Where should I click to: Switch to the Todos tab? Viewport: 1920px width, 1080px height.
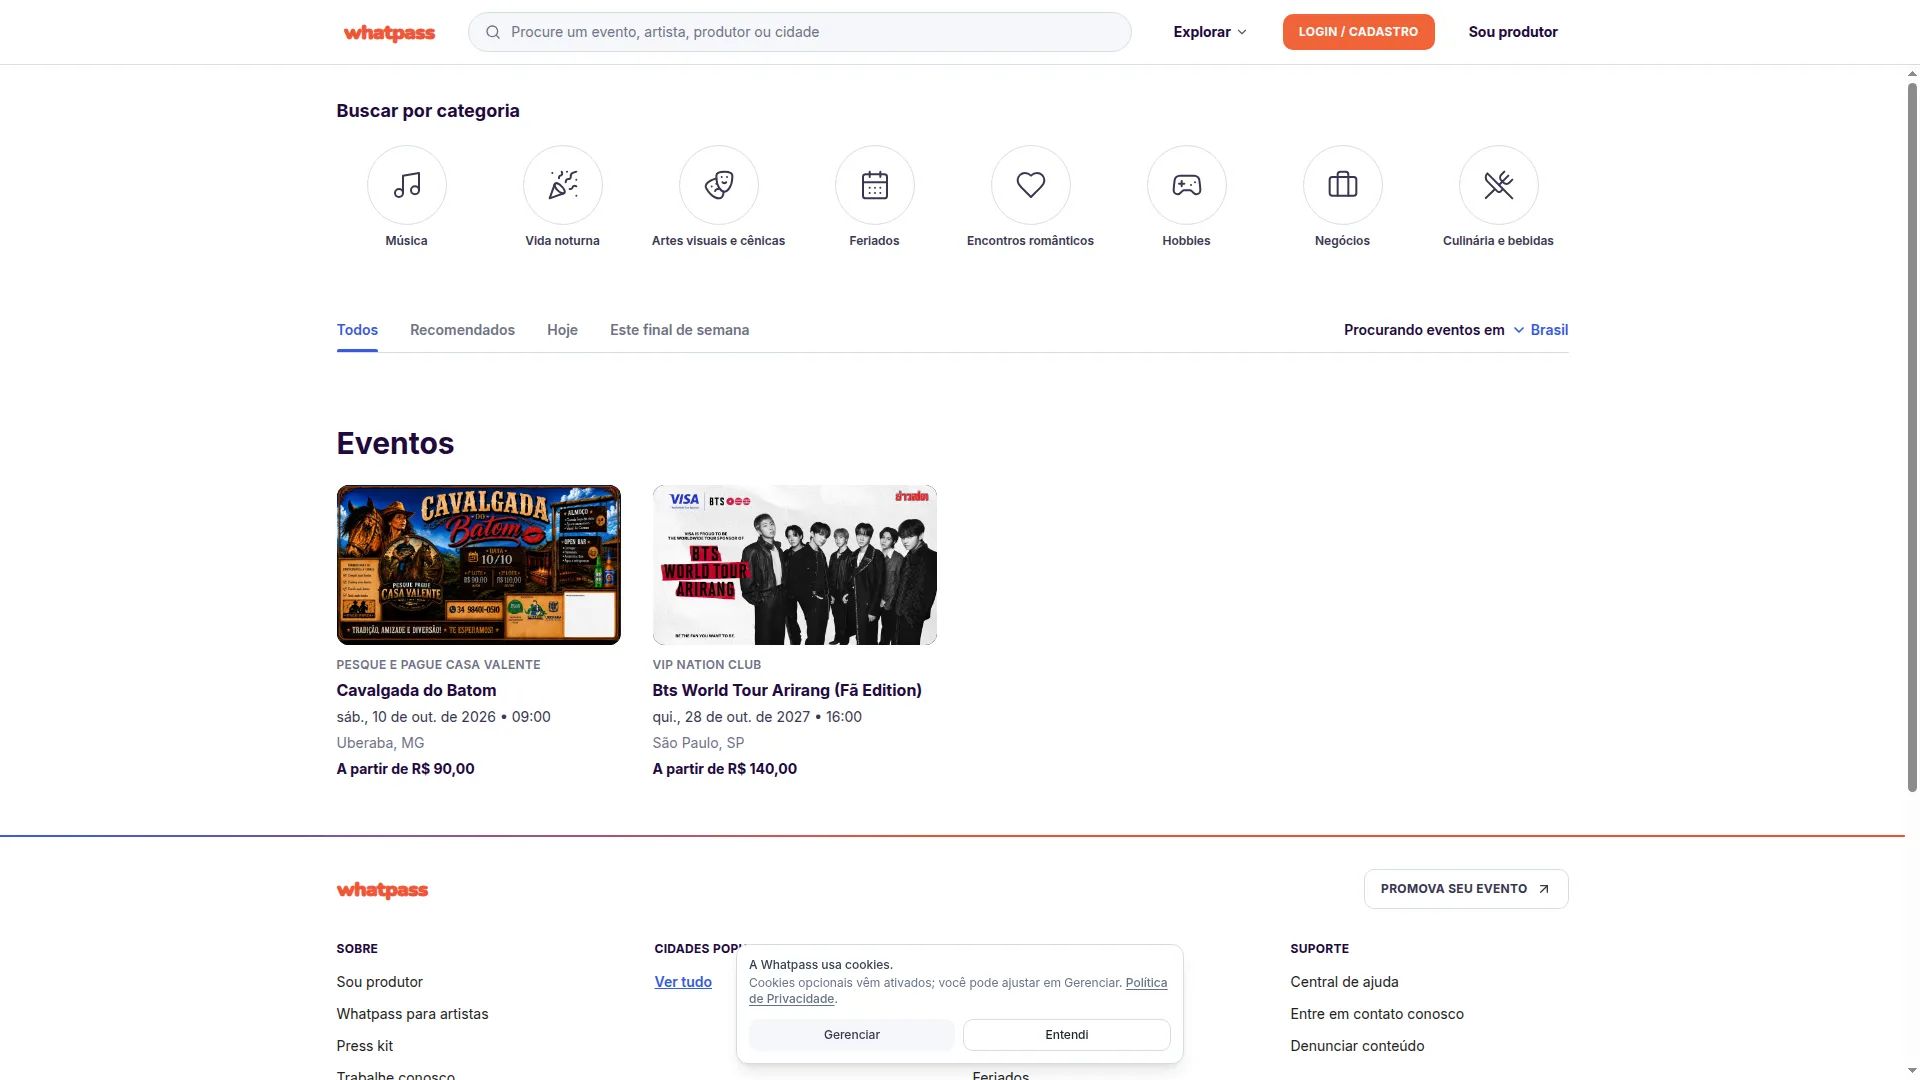coord(357,330)
